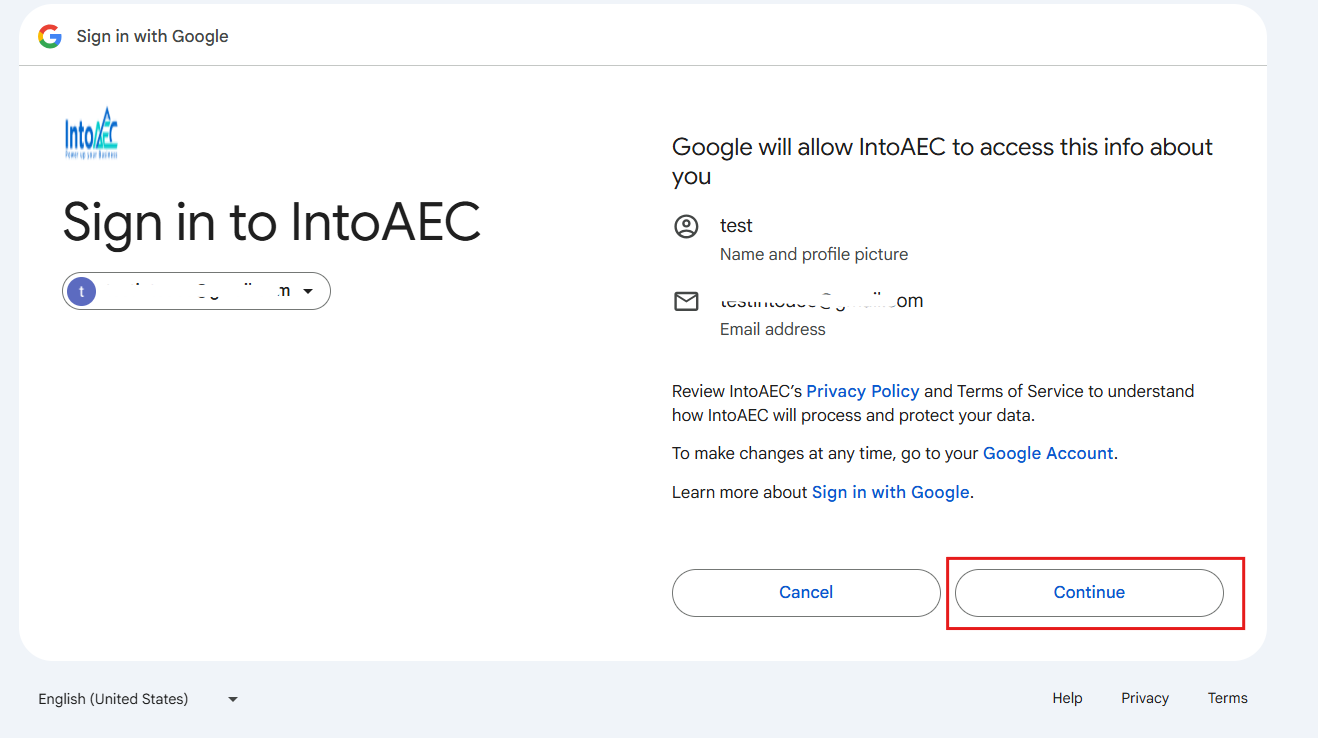This screenshot has width=1318, height=738.
Task: Open the Google Account link
Action: (1047, 453)
